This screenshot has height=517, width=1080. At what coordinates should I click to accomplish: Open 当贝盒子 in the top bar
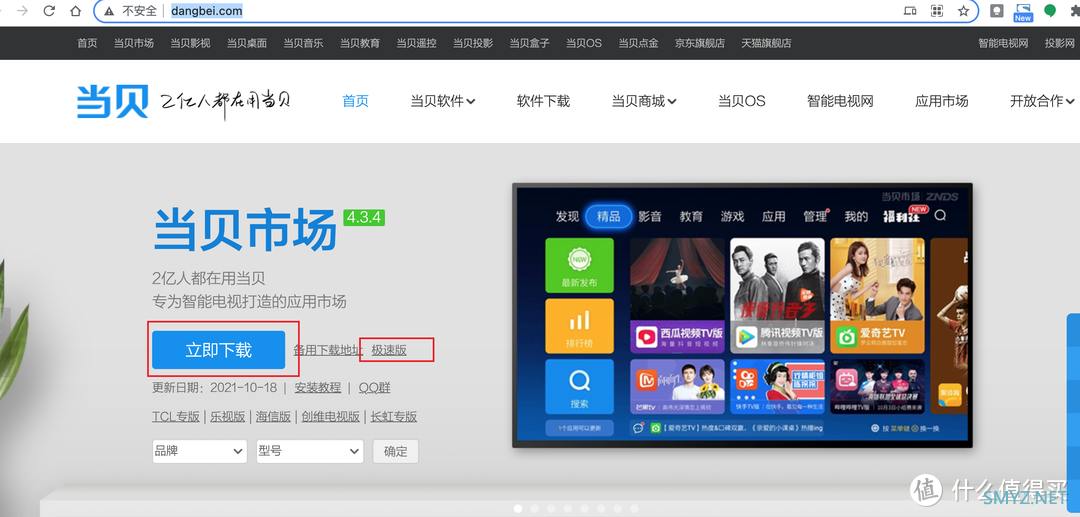[529, 43]
